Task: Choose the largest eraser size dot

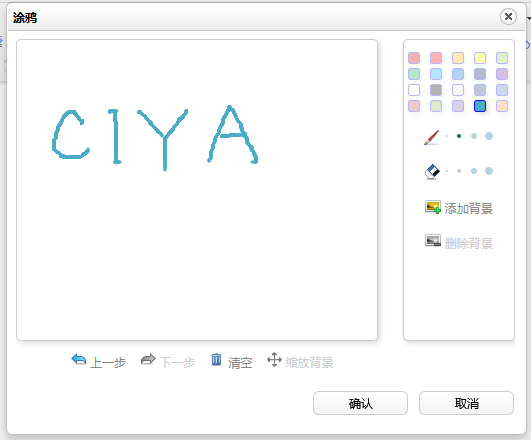Action: pos(489,171)
